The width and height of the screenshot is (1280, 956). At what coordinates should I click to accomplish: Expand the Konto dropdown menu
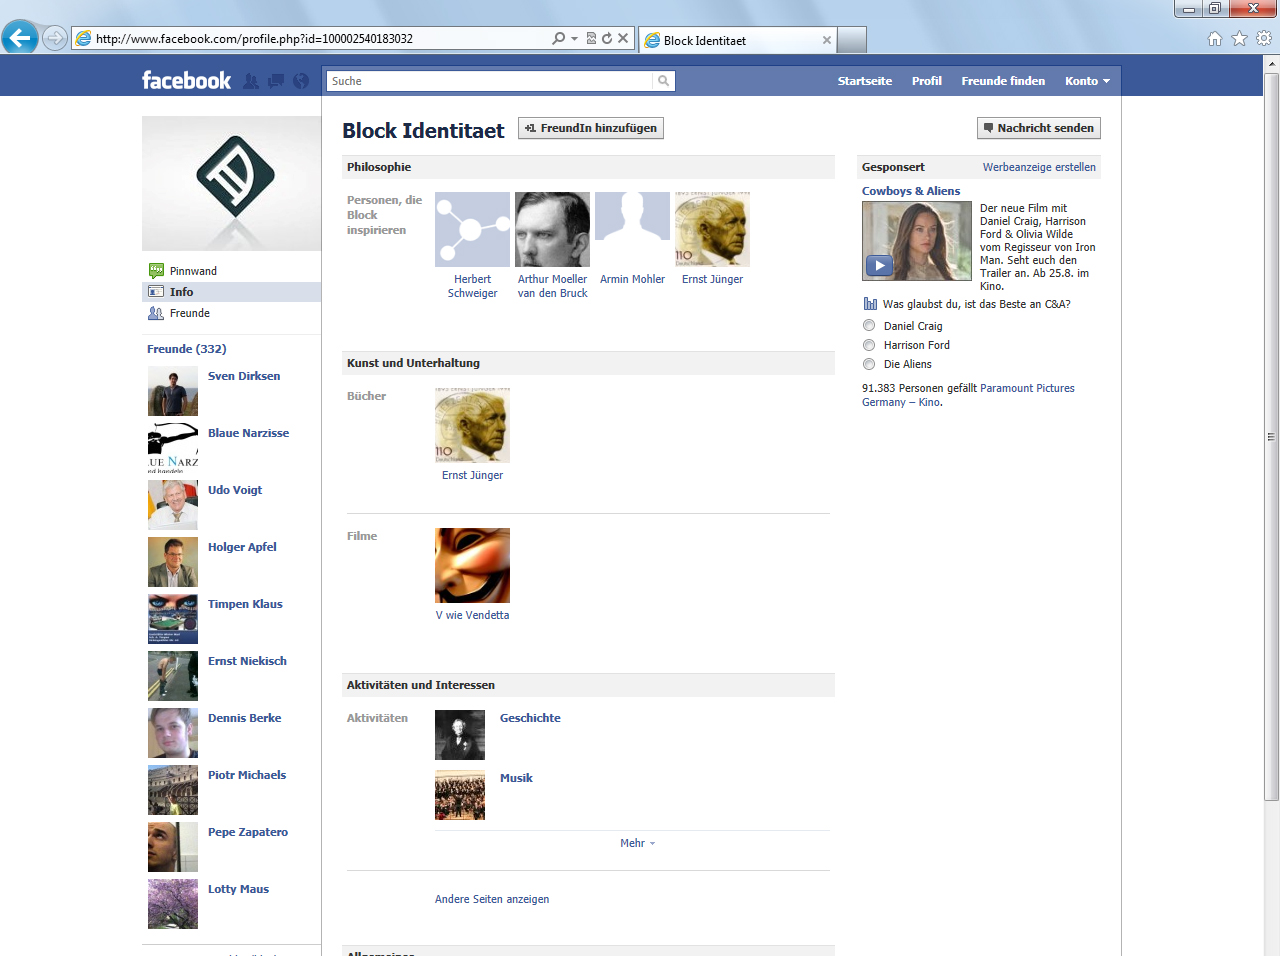(x=1087, y=81)
